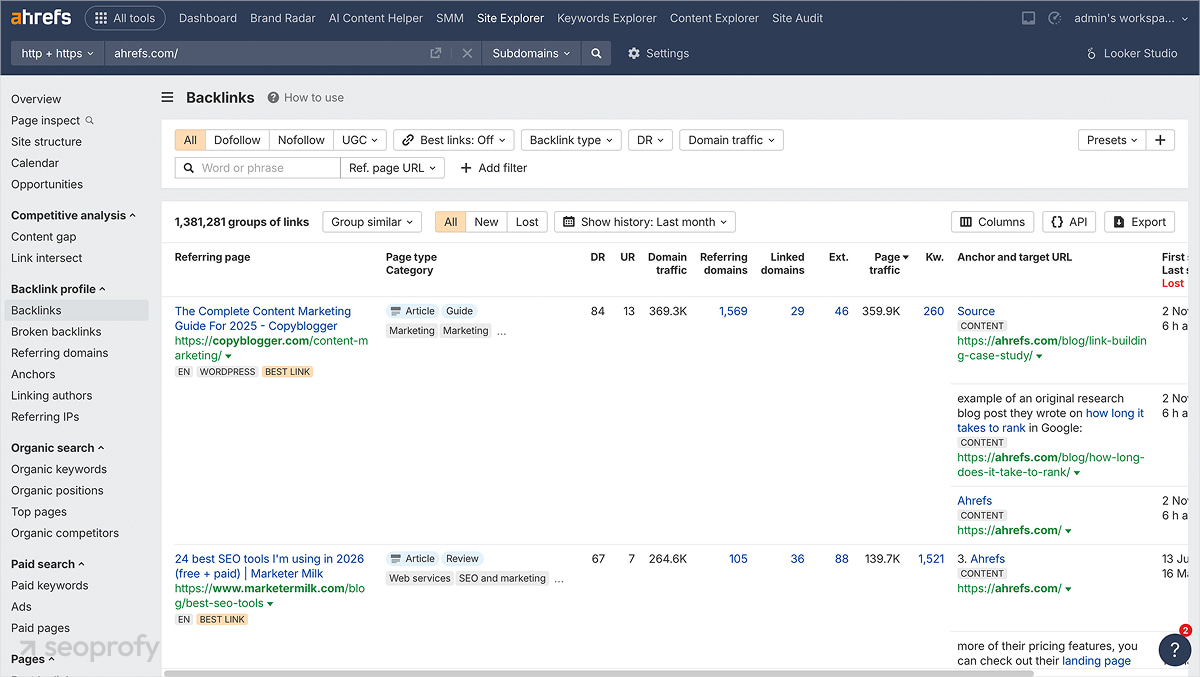The width and height of the screenshot is (1200, 677).
Task: Enable the Best links filter
Action: 453,139
